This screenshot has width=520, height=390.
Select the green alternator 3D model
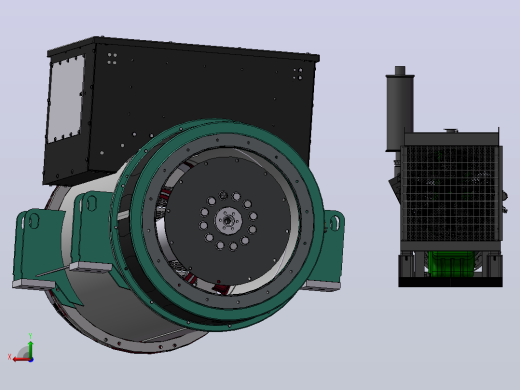(178, 195)
